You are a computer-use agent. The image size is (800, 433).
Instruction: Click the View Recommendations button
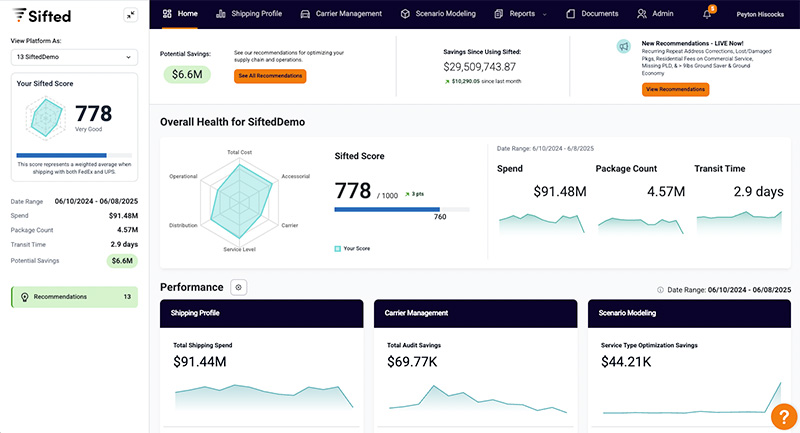click(675, 89)
